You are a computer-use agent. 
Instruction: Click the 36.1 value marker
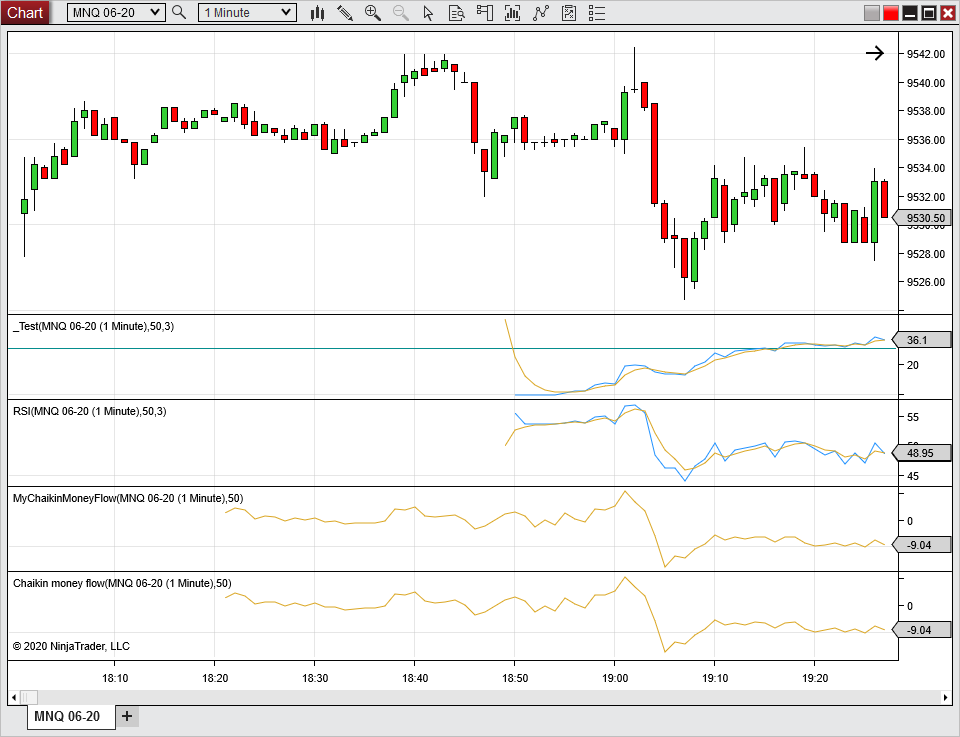pos(922,340)
